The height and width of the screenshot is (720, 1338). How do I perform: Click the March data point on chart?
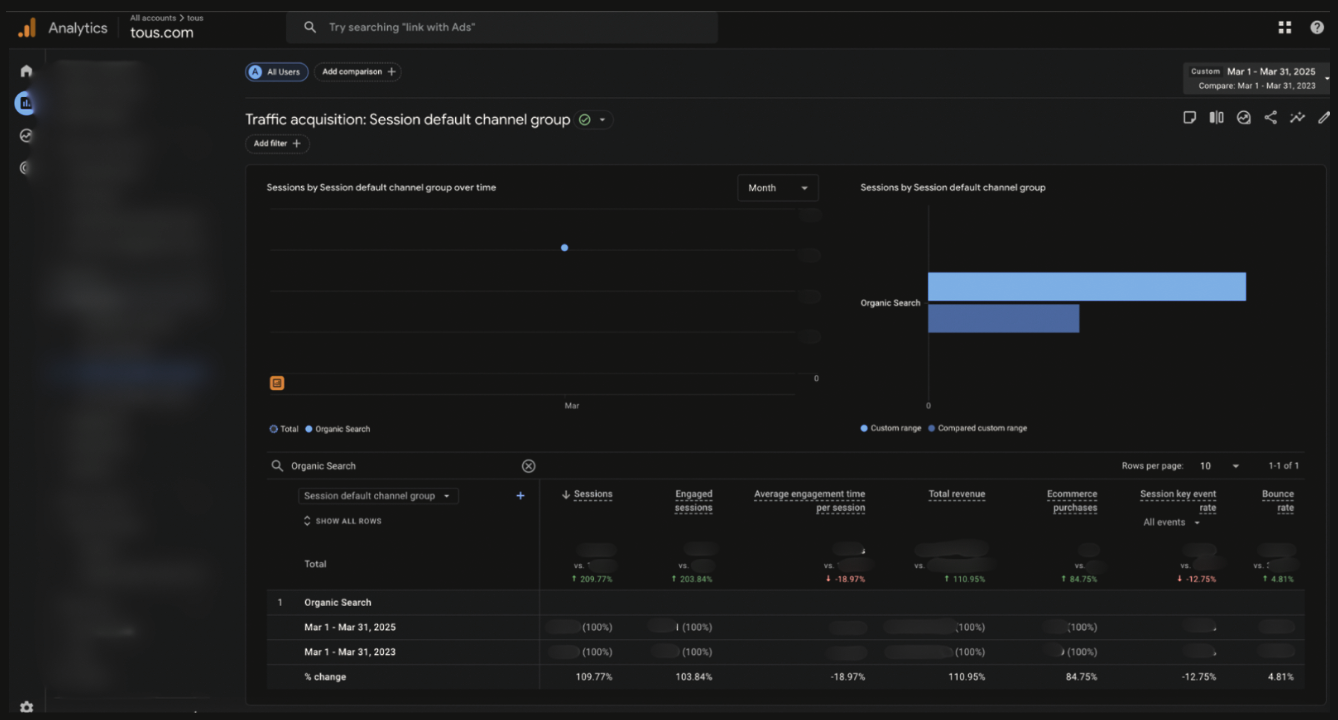565,248
